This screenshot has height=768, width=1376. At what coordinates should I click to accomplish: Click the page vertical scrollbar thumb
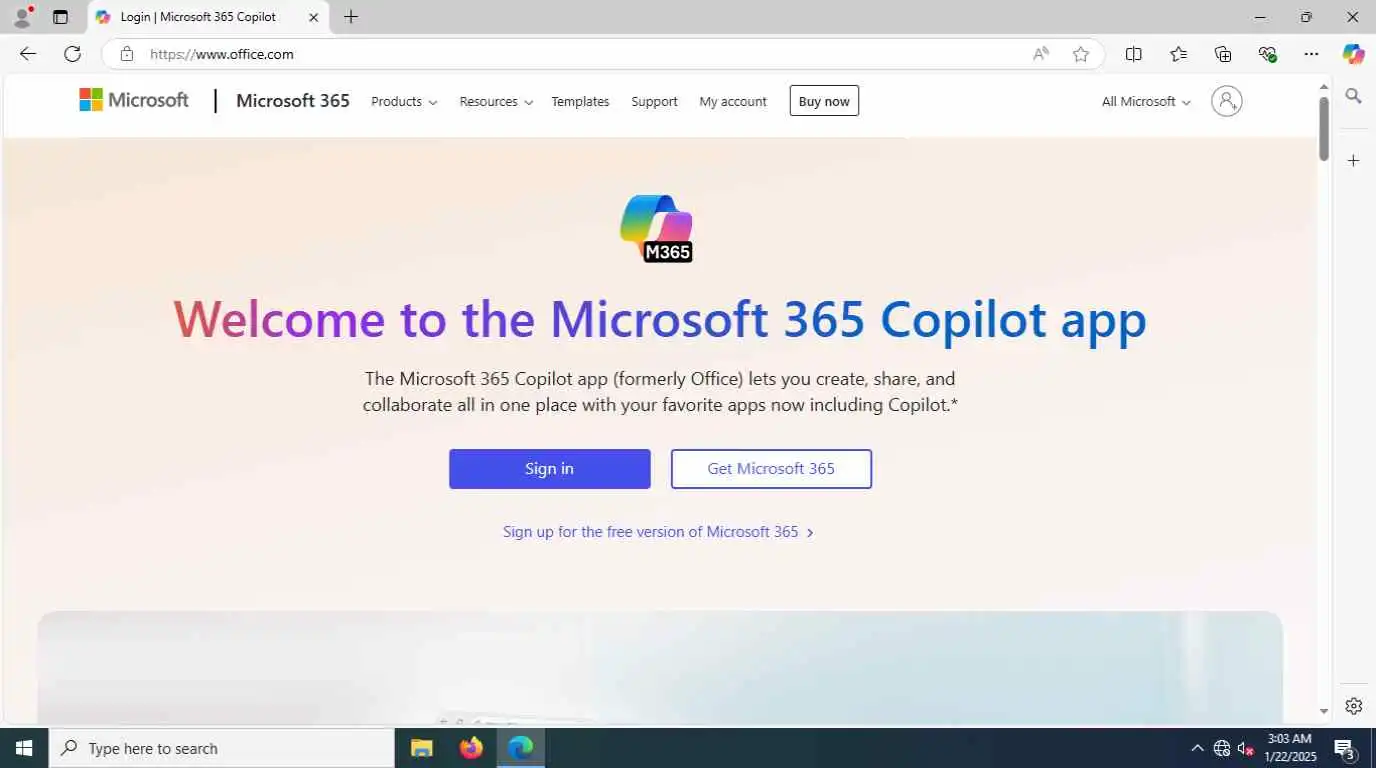1324,128
